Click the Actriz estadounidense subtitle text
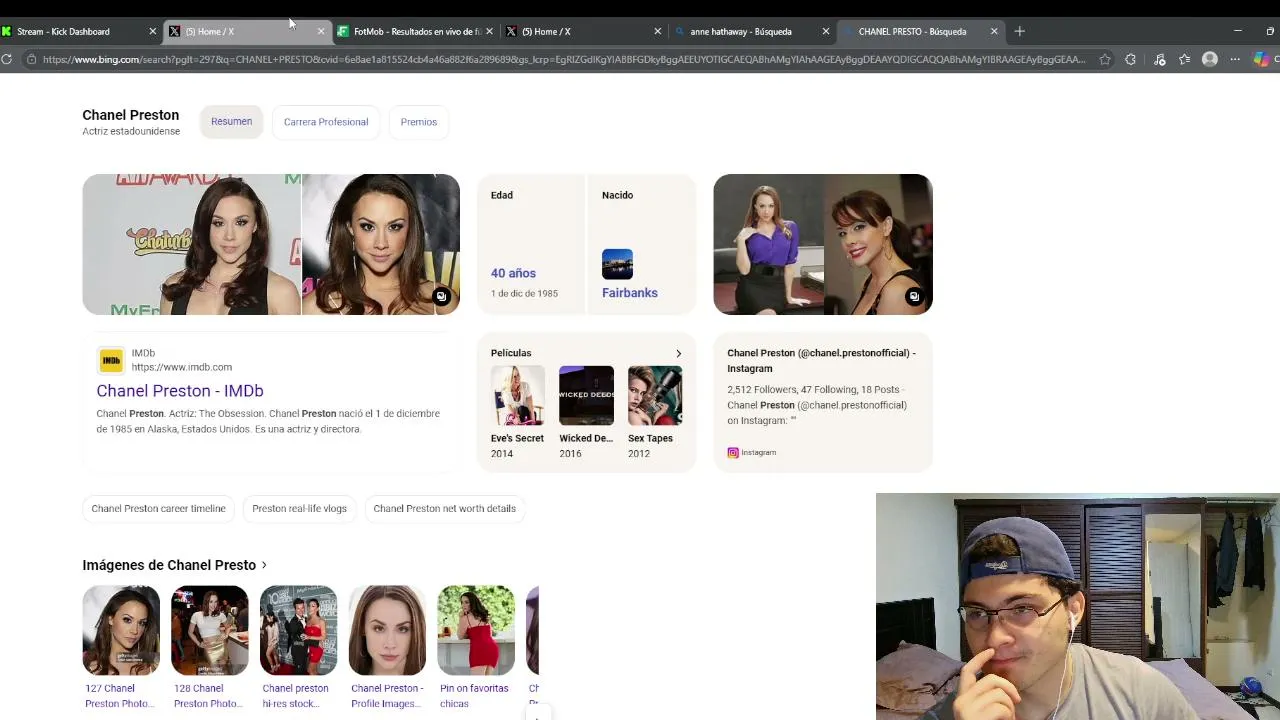This screenshot has width=1280, height=720. (131, 131)
